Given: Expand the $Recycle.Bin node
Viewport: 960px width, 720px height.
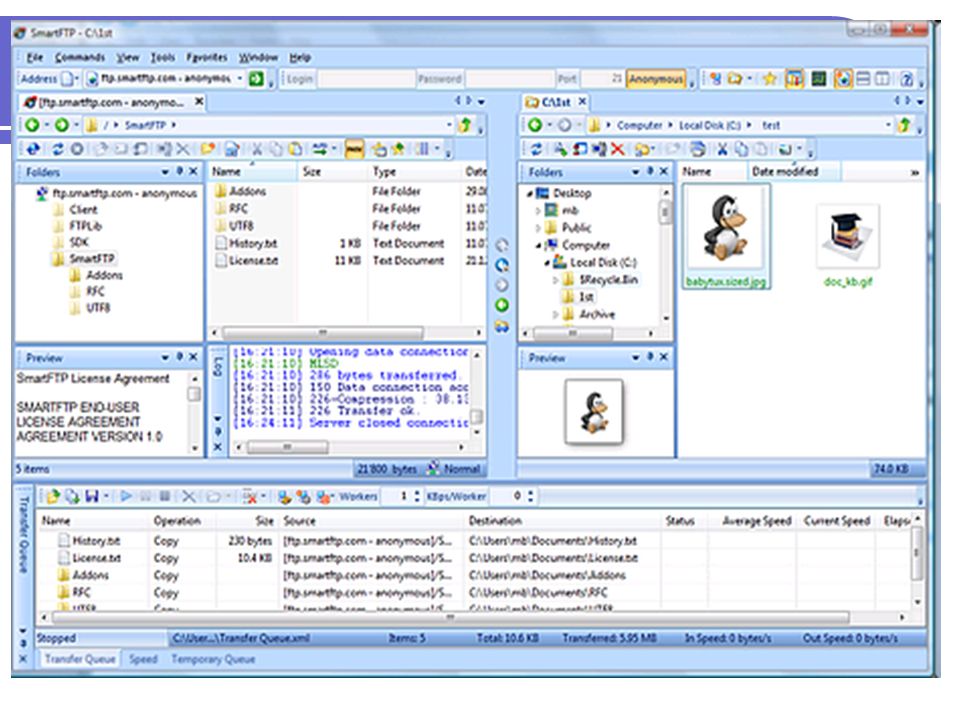Looking at the screenshot, I should coord(556,280).
